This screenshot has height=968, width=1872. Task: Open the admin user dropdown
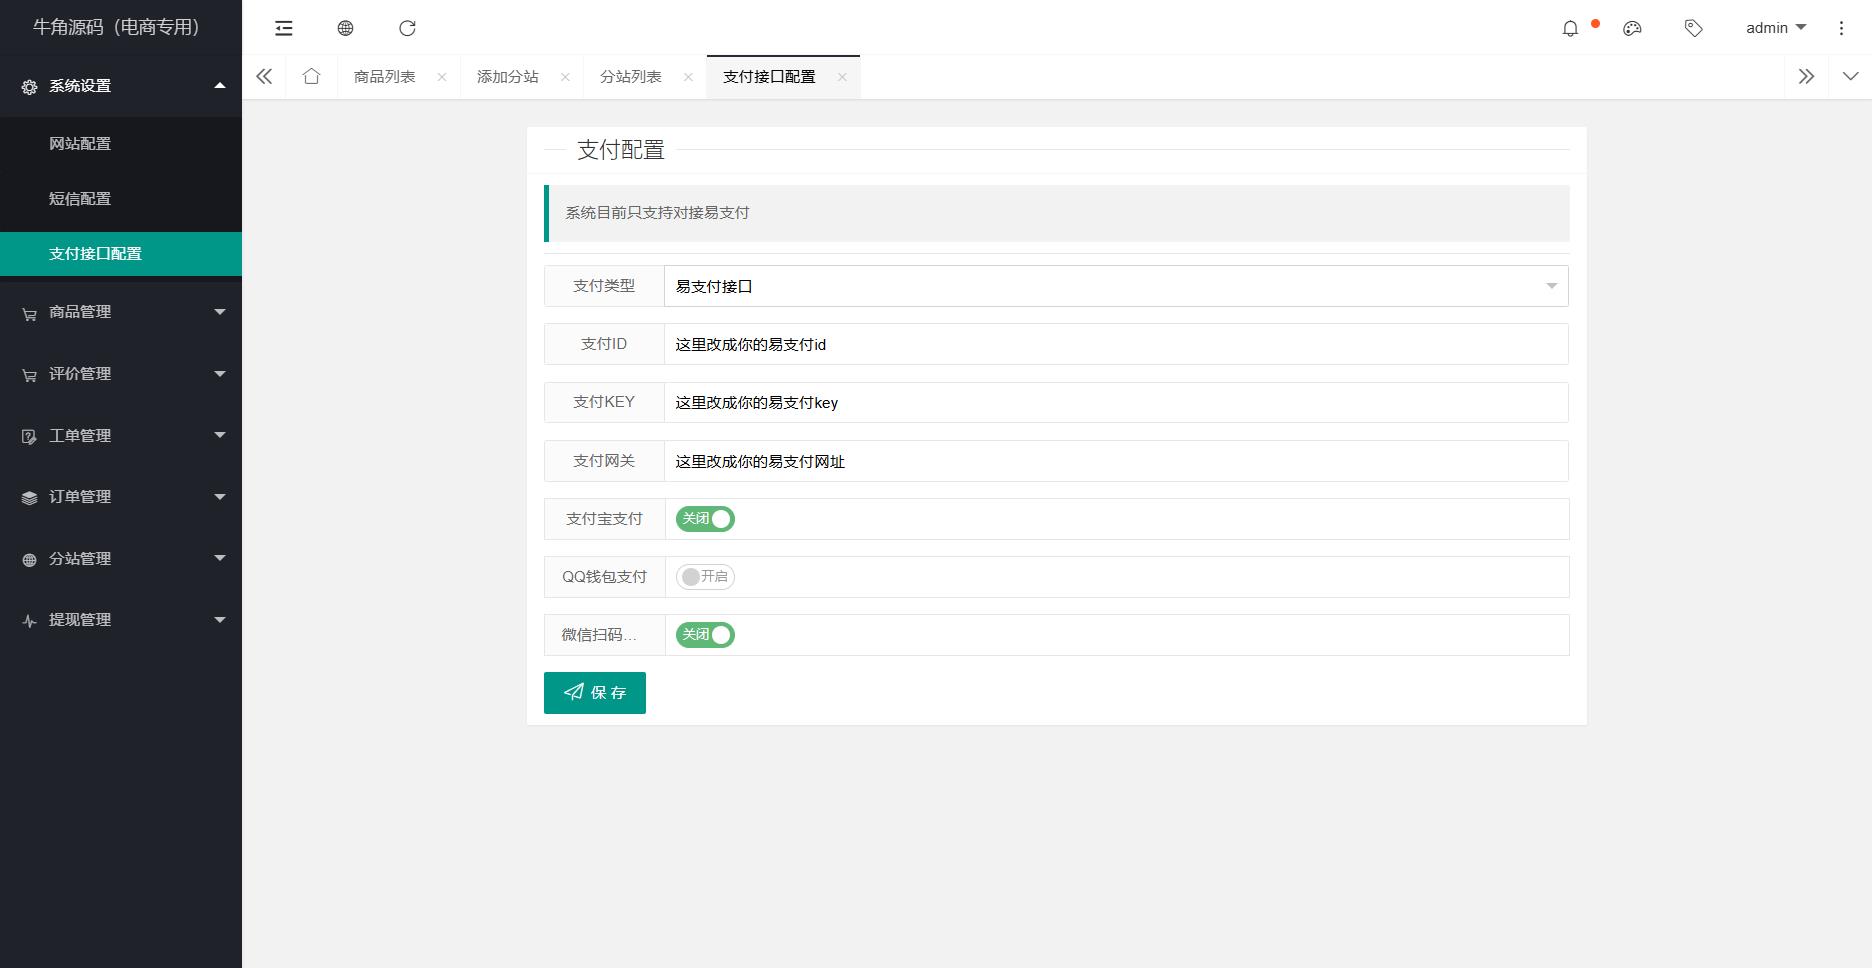[1776, 28]
